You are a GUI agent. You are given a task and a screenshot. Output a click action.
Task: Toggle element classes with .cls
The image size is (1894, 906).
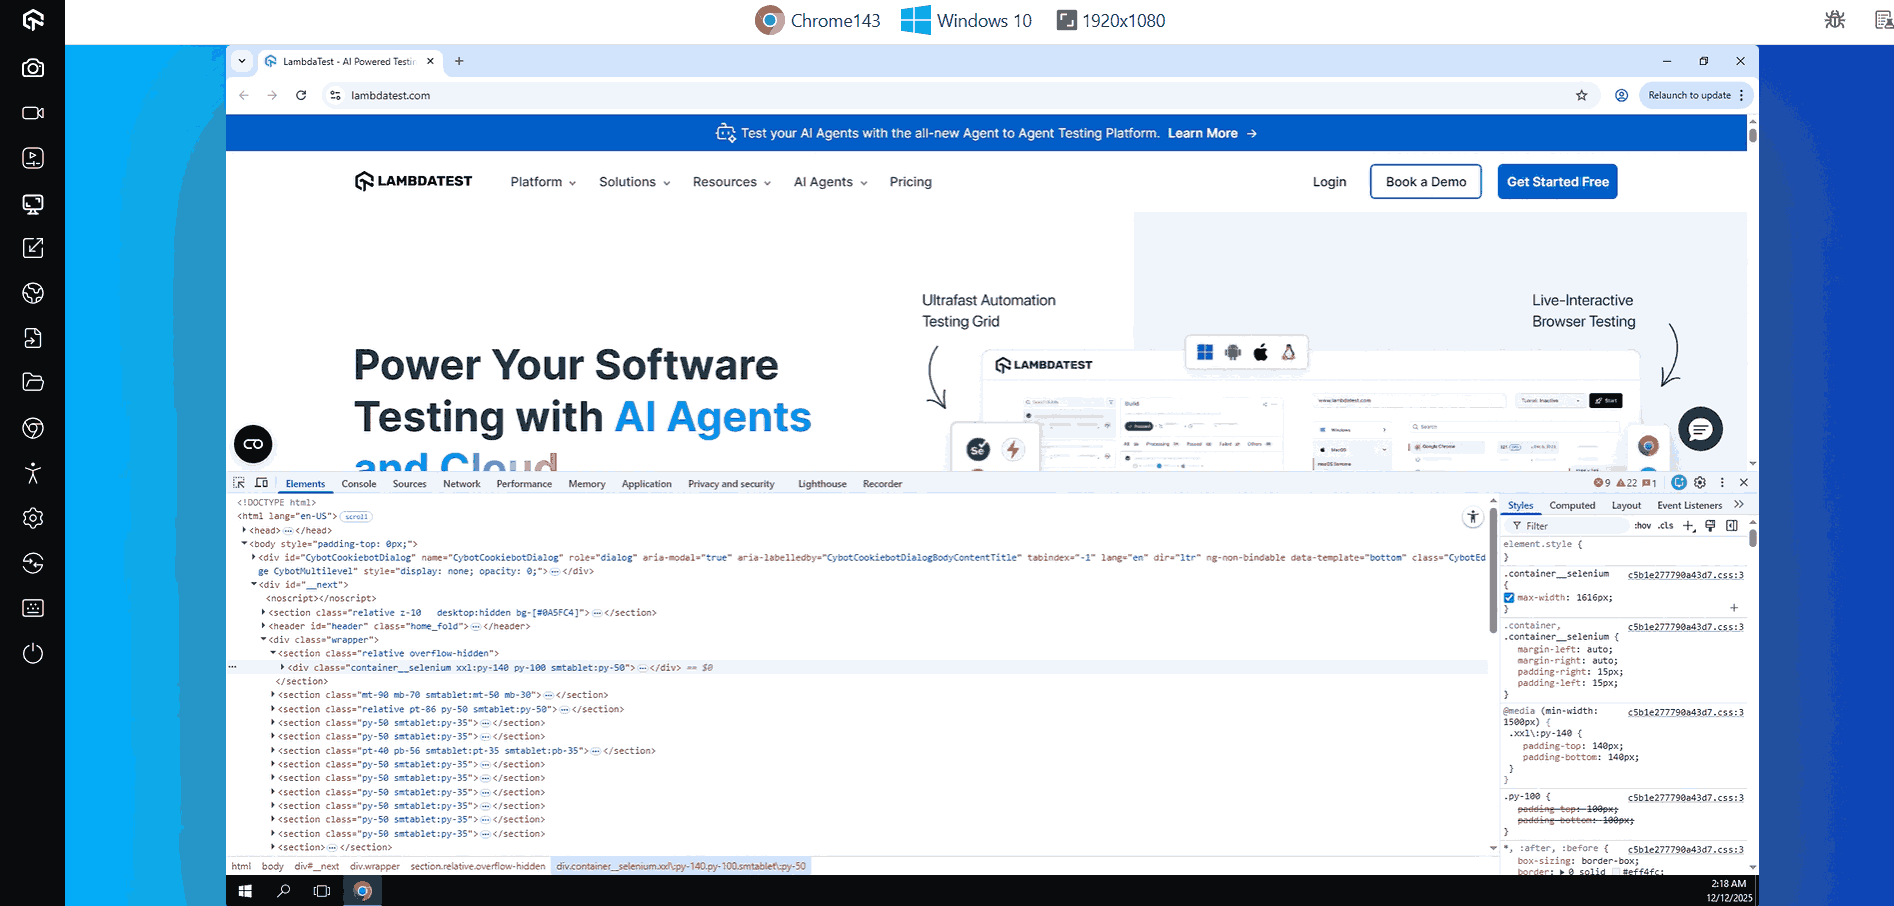[1666, 526]
